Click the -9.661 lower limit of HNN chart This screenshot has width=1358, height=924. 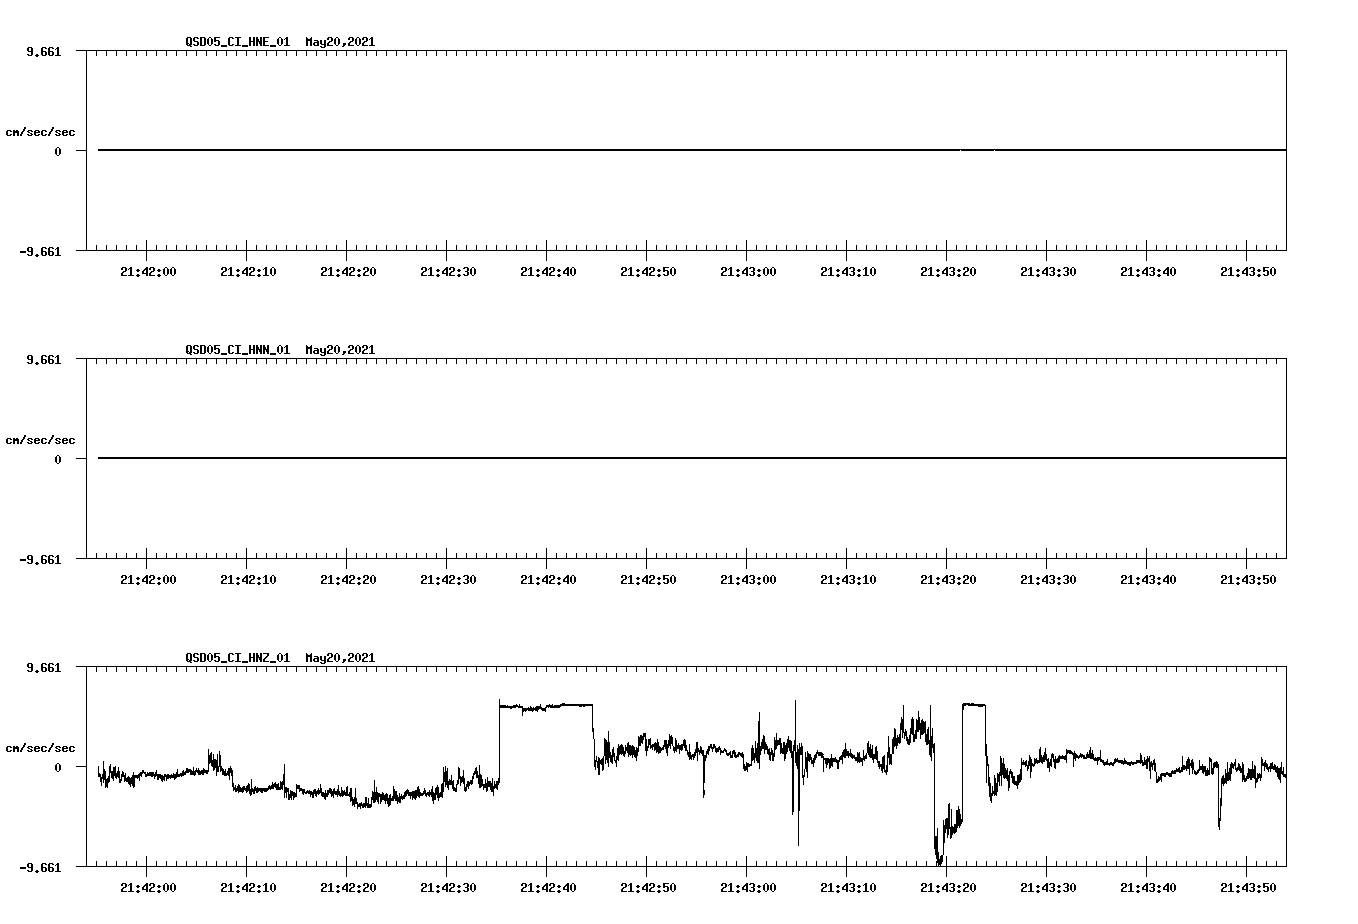pos(41,559)
